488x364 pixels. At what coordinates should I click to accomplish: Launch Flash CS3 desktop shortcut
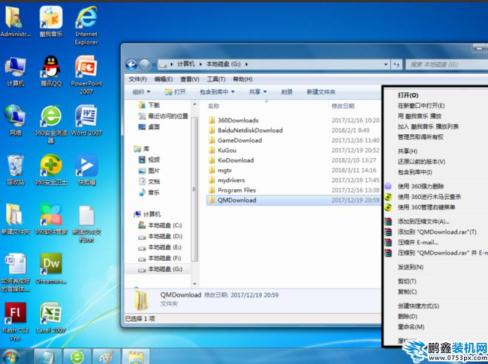(x=15, y=321)
